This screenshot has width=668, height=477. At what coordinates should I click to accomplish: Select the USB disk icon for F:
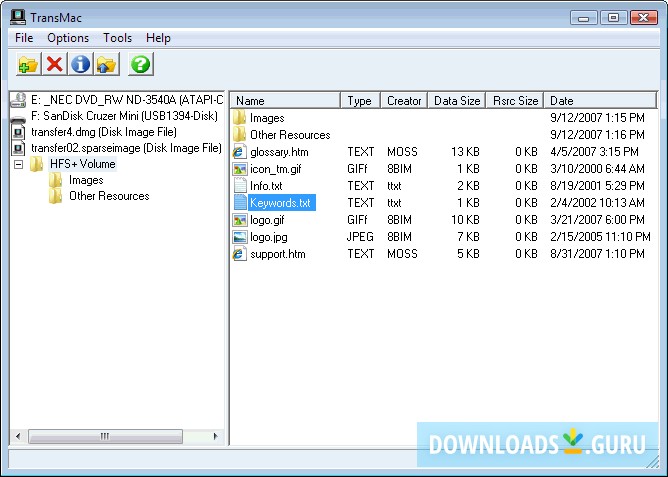[x=18, y=118]
